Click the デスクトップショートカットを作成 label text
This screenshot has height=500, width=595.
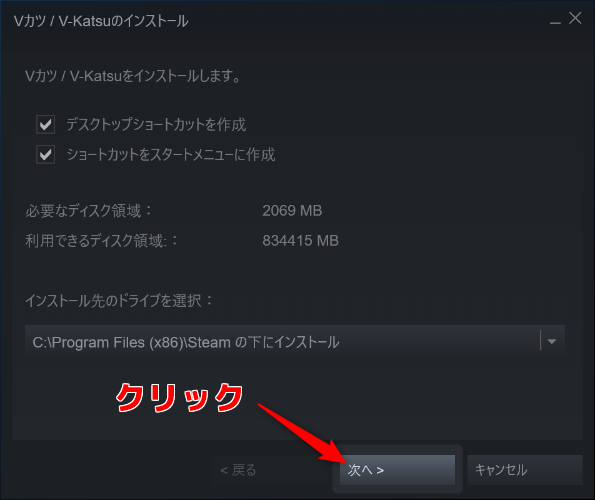pyautogui.click(x=156, y=124)
